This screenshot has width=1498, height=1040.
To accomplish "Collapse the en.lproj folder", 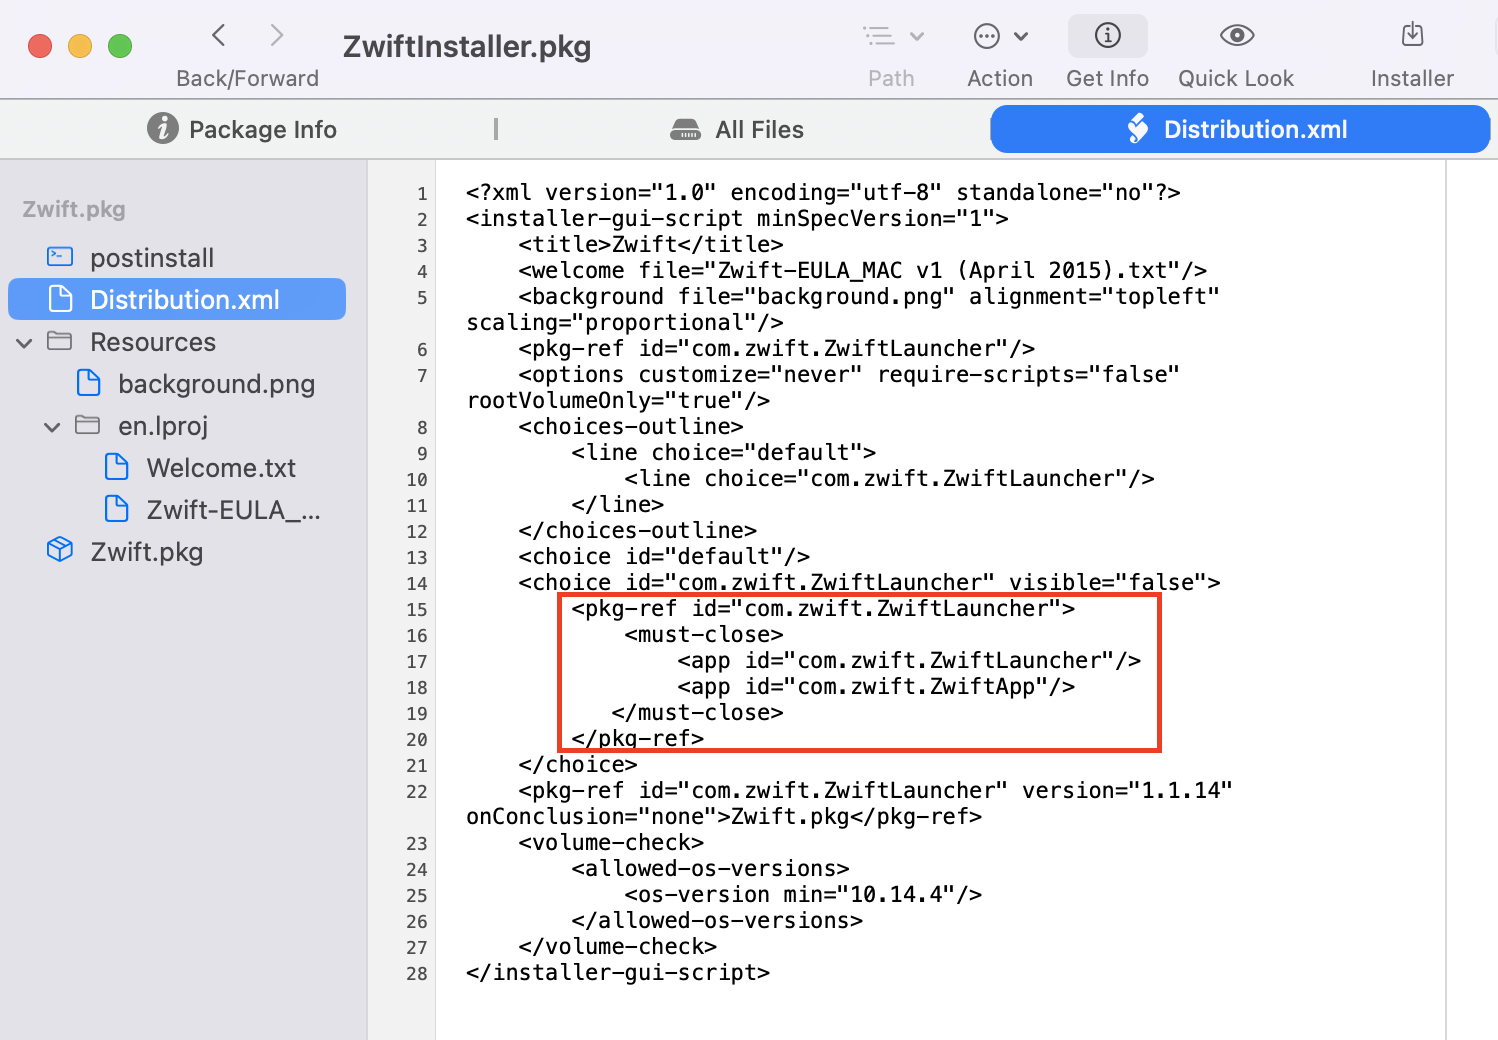I will 53,427.
